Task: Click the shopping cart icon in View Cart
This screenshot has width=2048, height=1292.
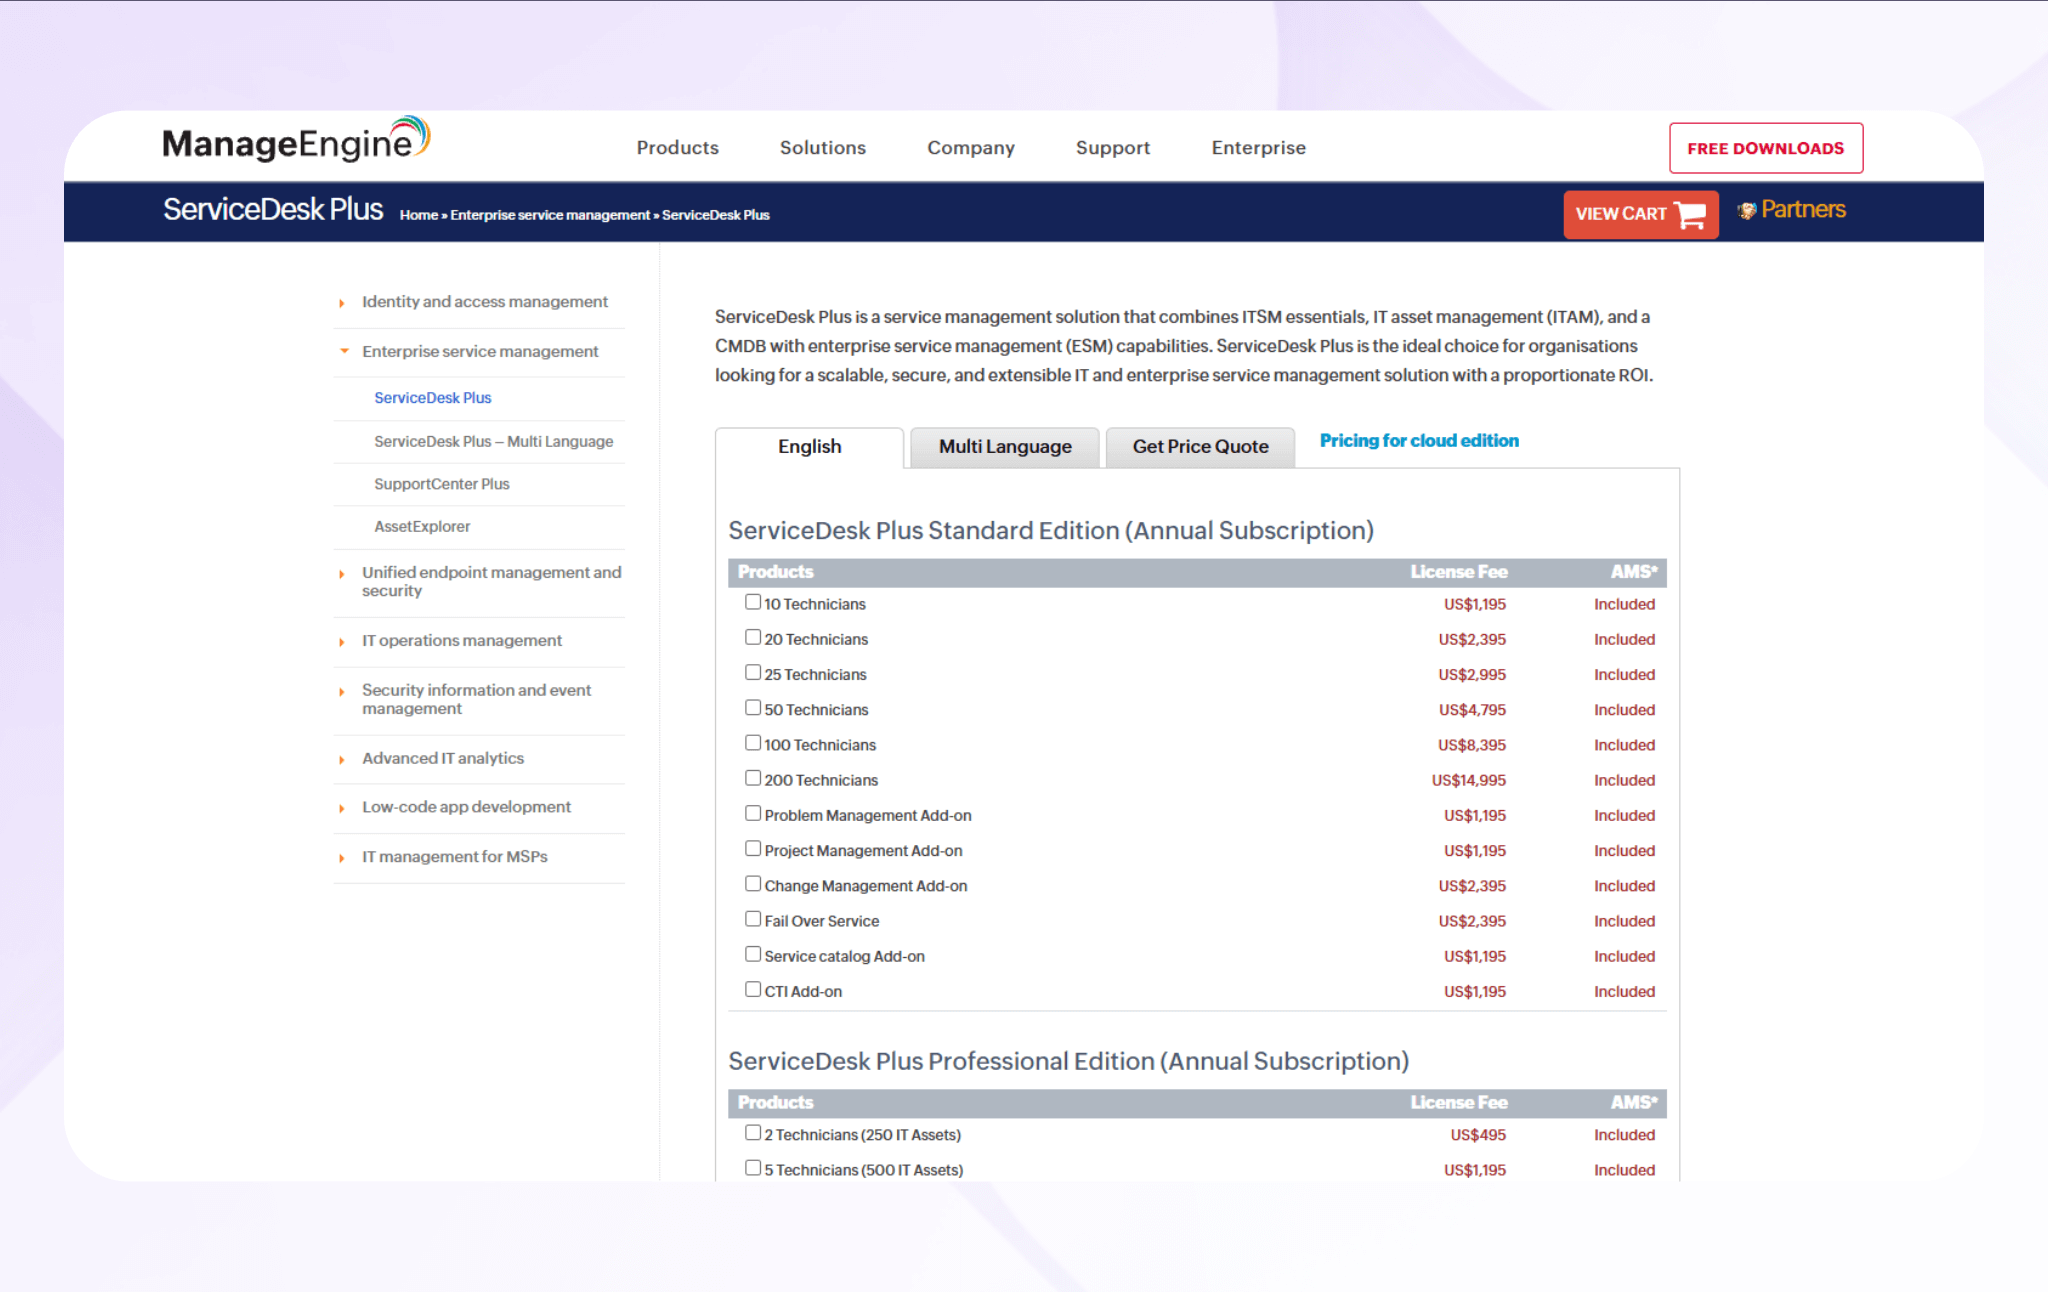Action: point(1690,214)
